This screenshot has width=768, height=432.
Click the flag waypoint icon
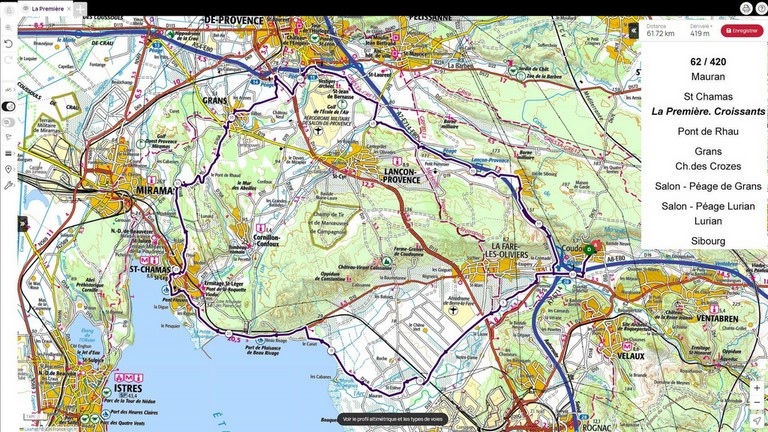click(8, 137)
